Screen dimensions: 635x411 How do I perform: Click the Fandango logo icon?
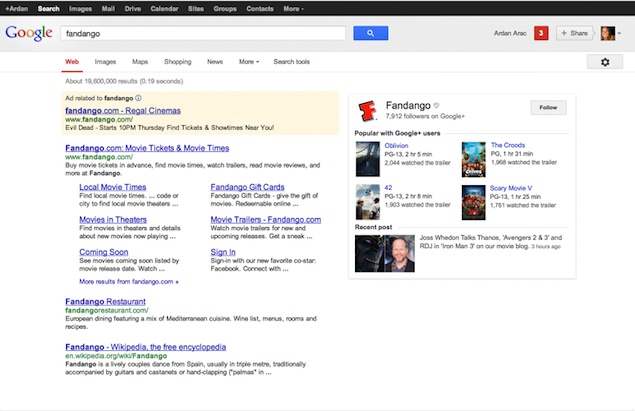point(367,109)
